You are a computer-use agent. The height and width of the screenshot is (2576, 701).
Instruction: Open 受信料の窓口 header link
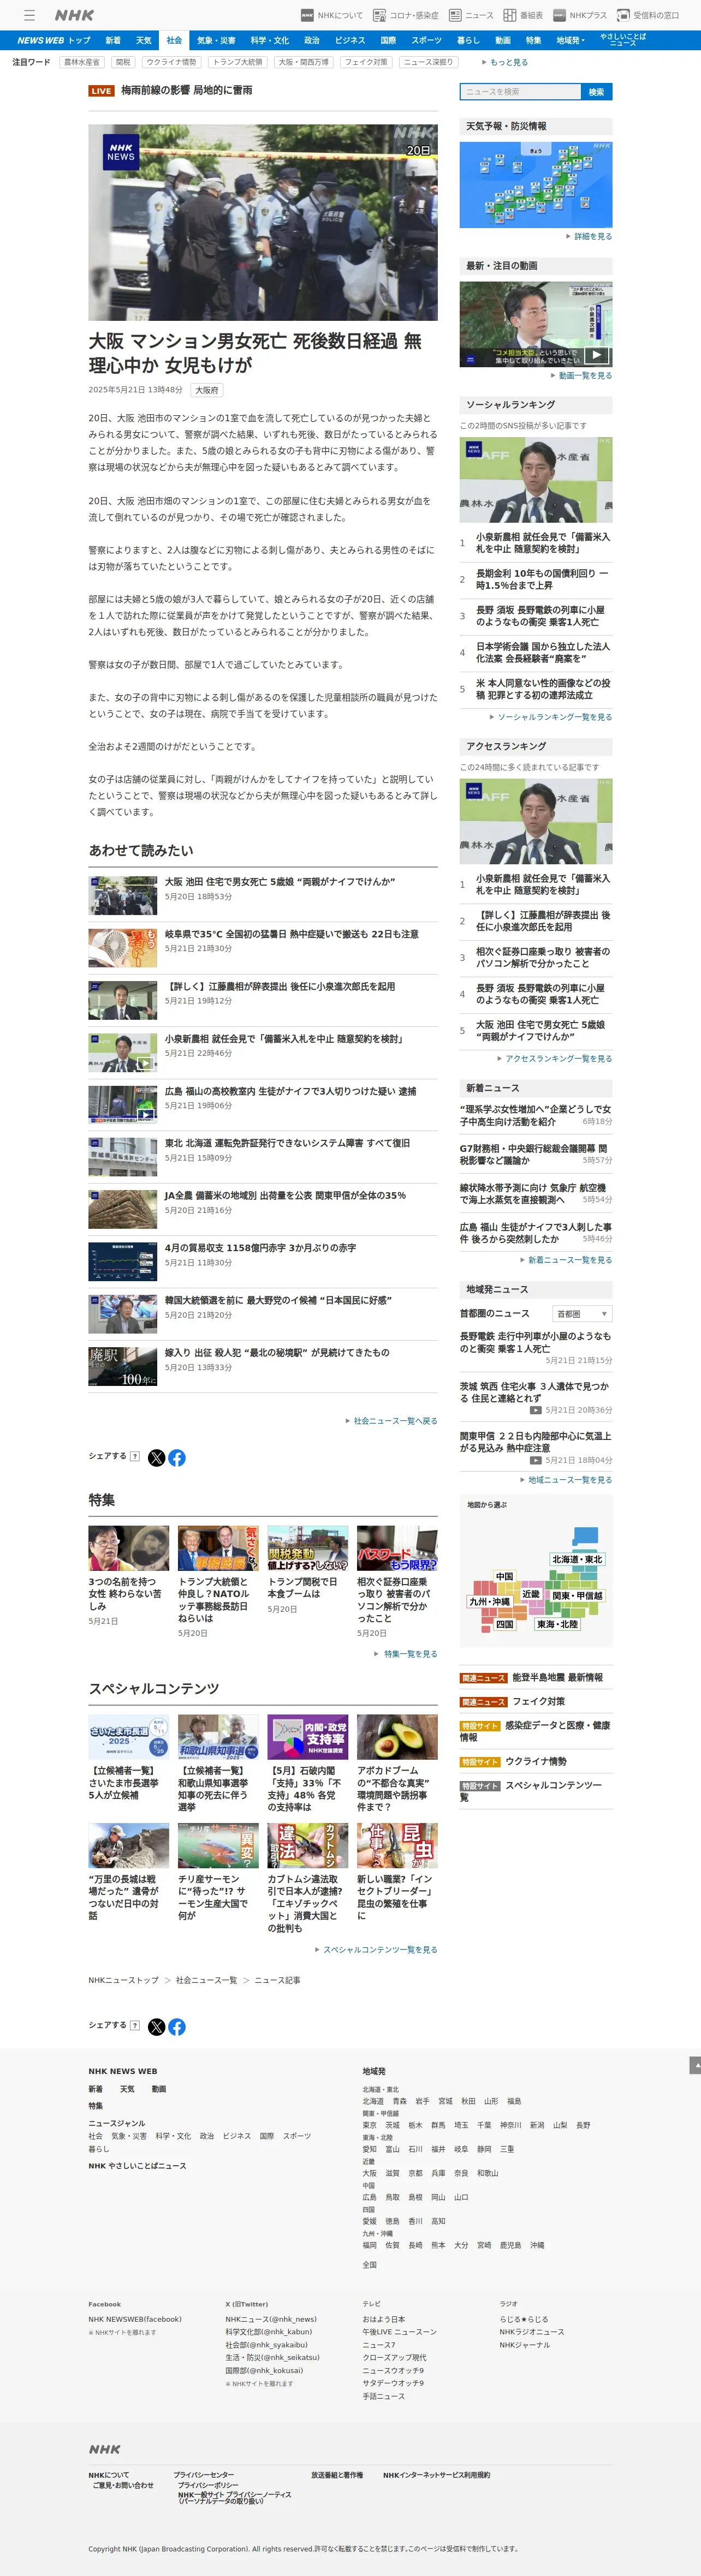pyautogui.click(x=648, y=15)
